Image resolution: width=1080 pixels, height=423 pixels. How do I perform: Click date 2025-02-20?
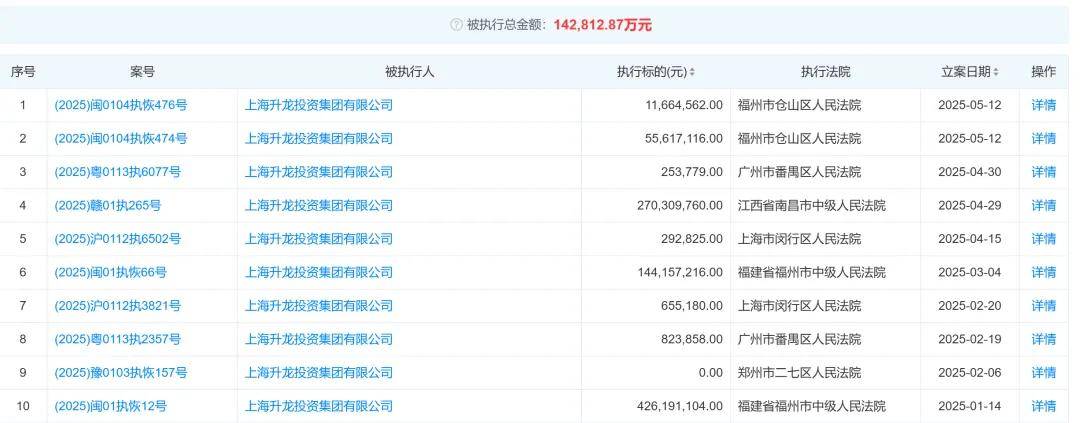coord(970,306)
